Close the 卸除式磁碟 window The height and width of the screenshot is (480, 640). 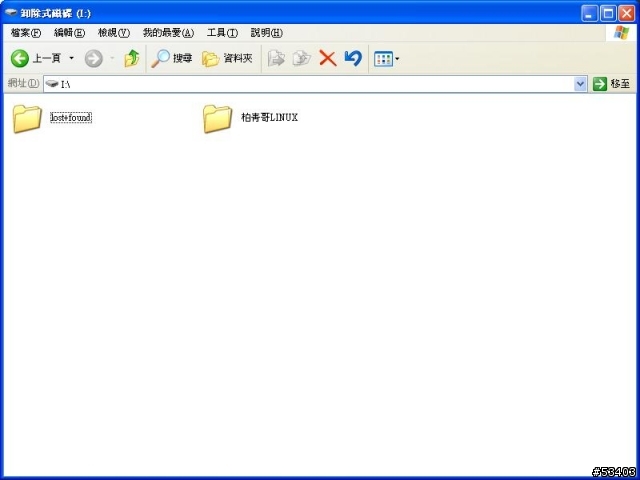pos(627,13)
